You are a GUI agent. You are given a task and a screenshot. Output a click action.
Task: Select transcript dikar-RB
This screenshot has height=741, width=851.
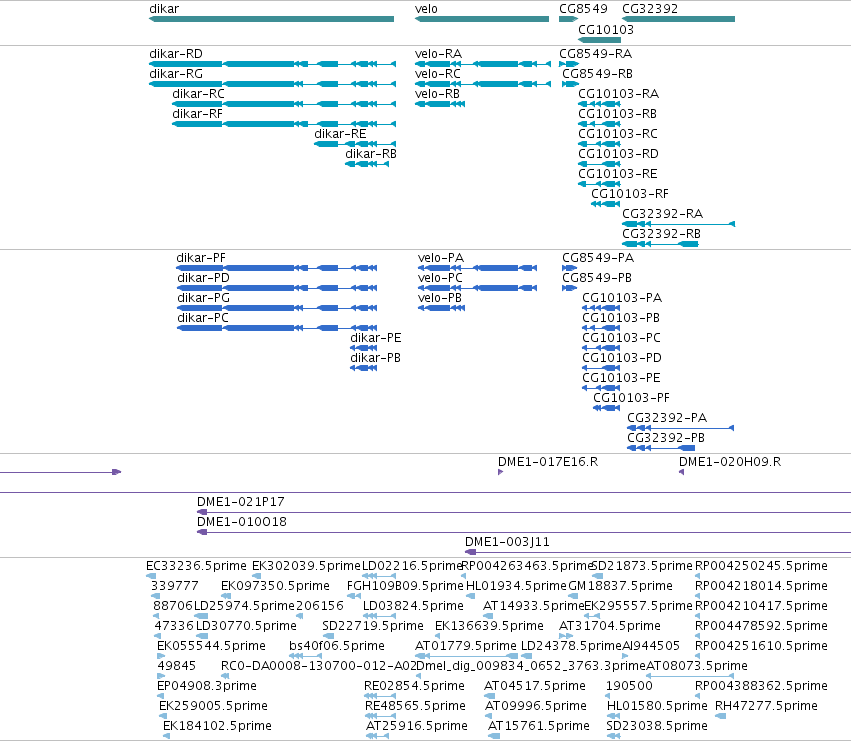(x=367, y=164)
